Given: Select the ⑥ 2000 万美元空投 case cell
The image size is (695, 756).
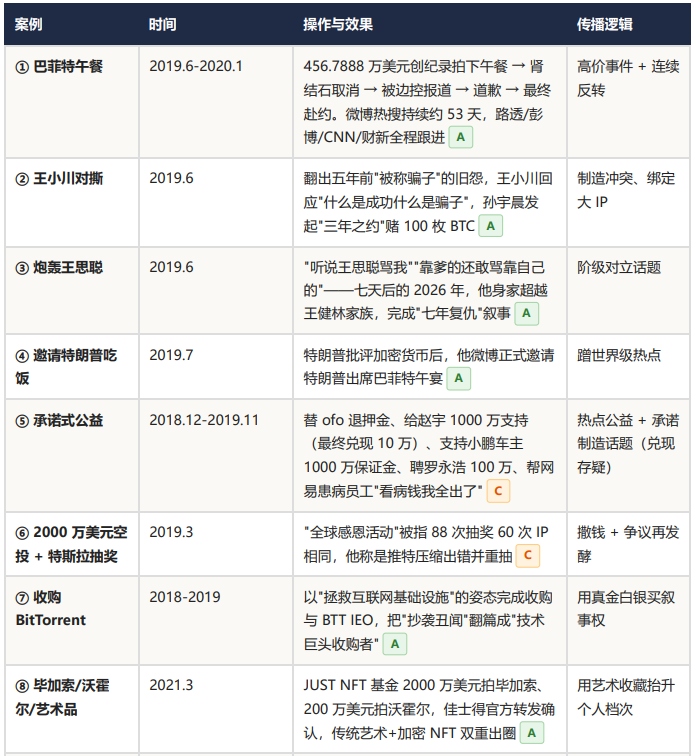Looking at the screenshot, I should click(x=72, y=544).
